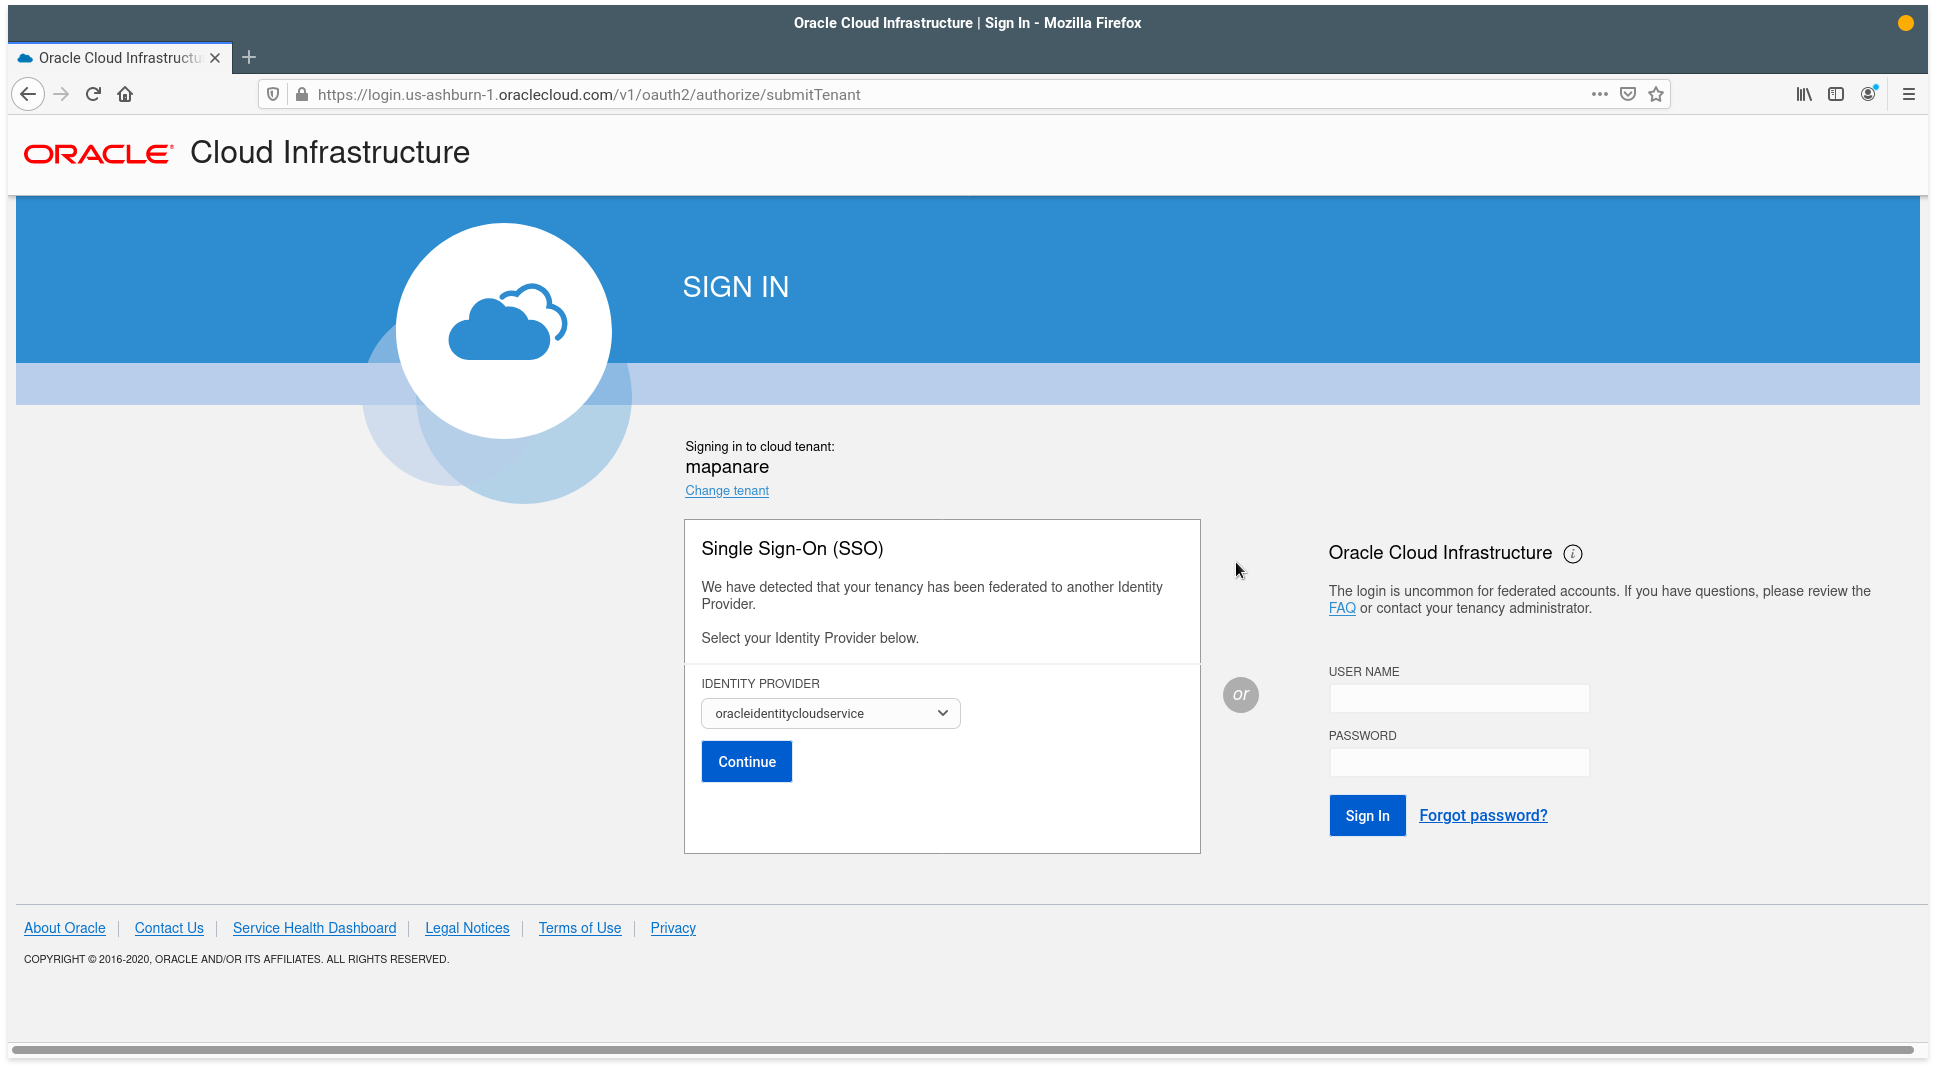Toggle the sidebar view icon
The height and width of the screenshot is (1069, 1936).
pos(1836,94)
